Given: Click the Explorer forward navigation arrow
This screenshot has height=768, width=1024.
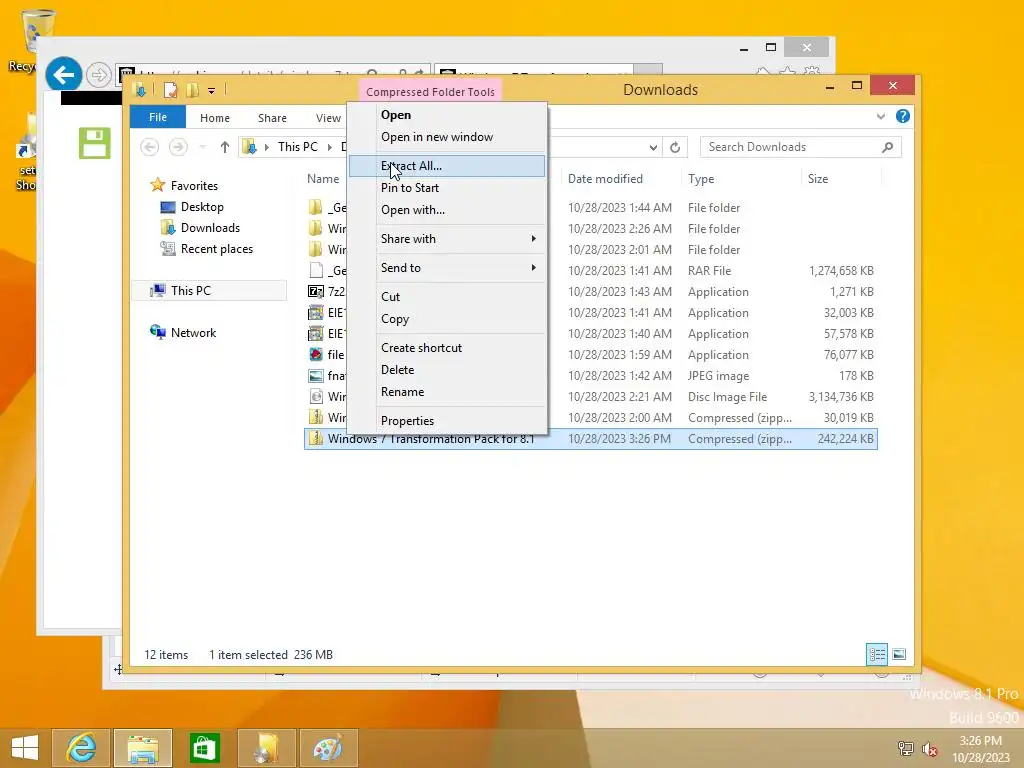Looking at the screenshot, I should coord(178,147).
